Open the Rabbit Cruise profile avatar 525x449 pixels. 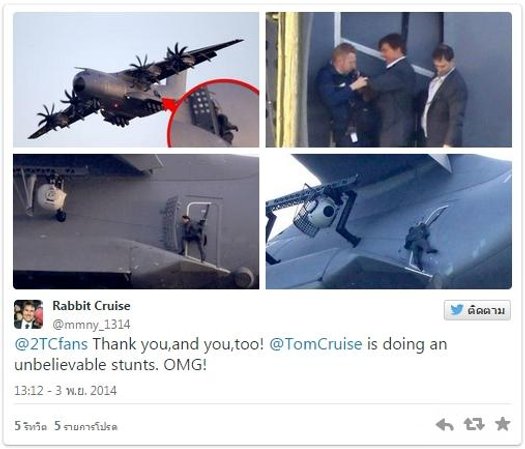pos(28,314)
